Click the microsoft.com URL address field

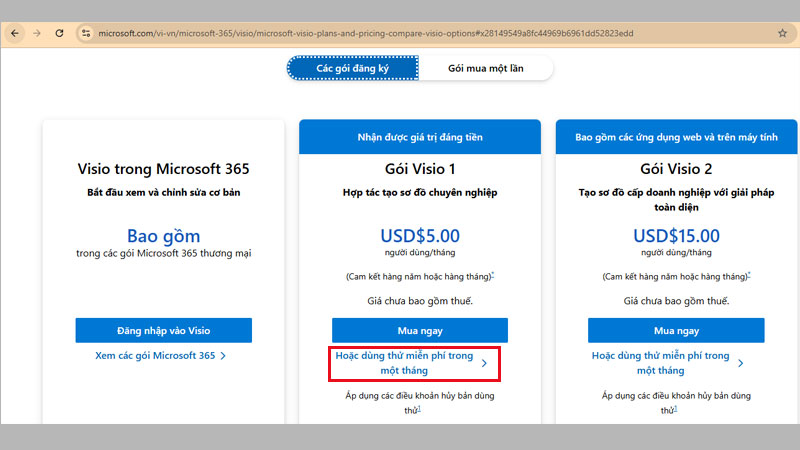400,32
